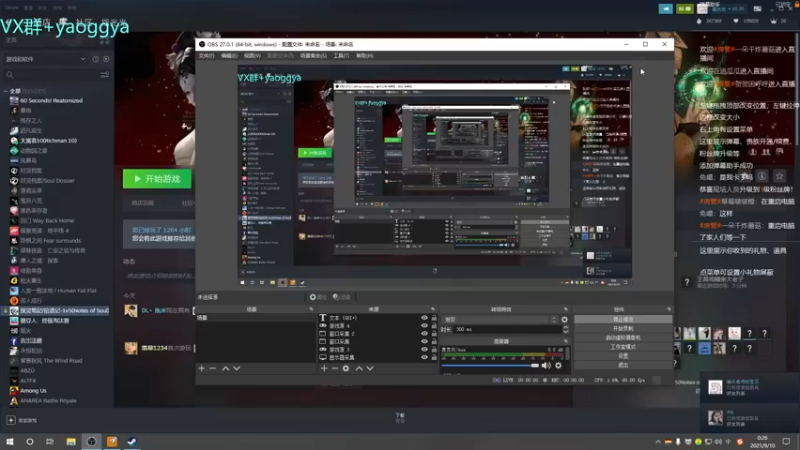Open File Explorer from the taskbar
The image size is (800, 450).
click(x=71, y=442)
